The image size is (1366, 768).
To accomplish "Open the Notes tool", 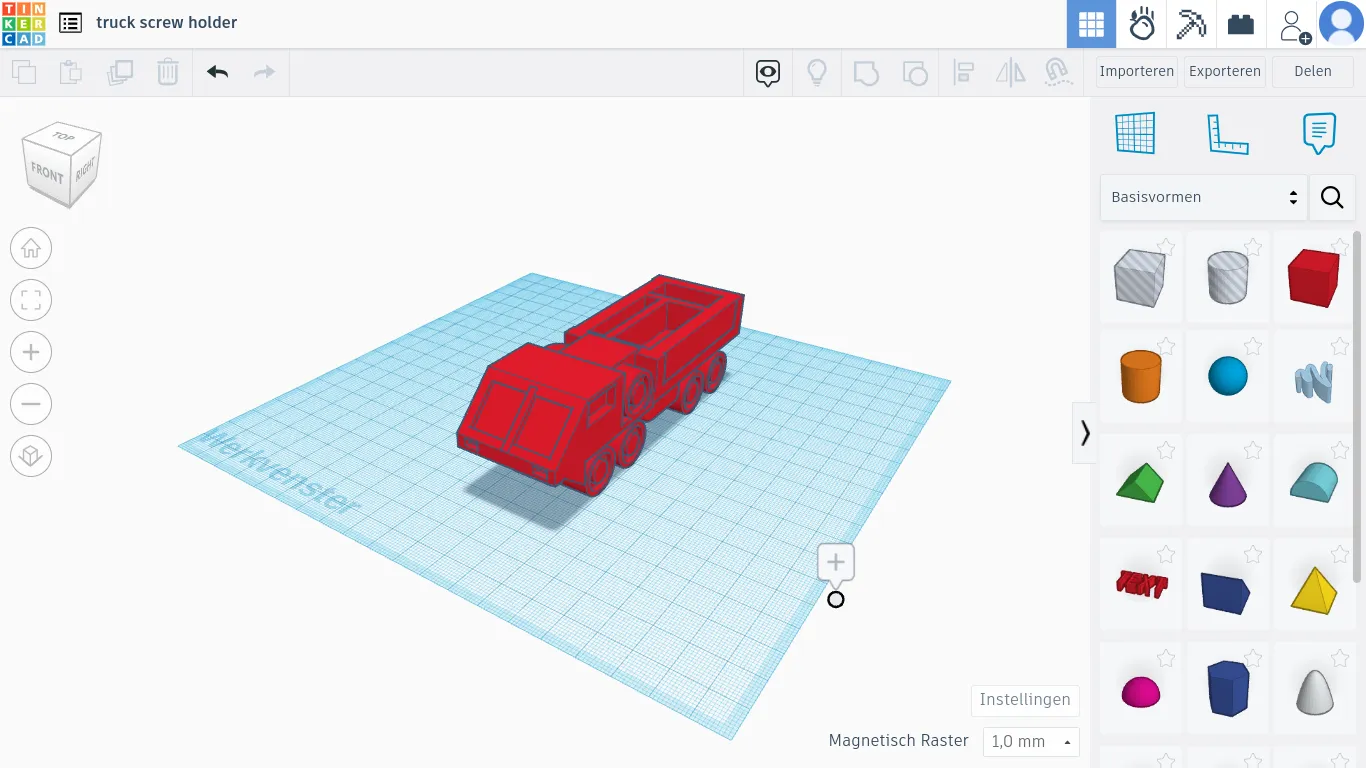I will coord(1319,133).
